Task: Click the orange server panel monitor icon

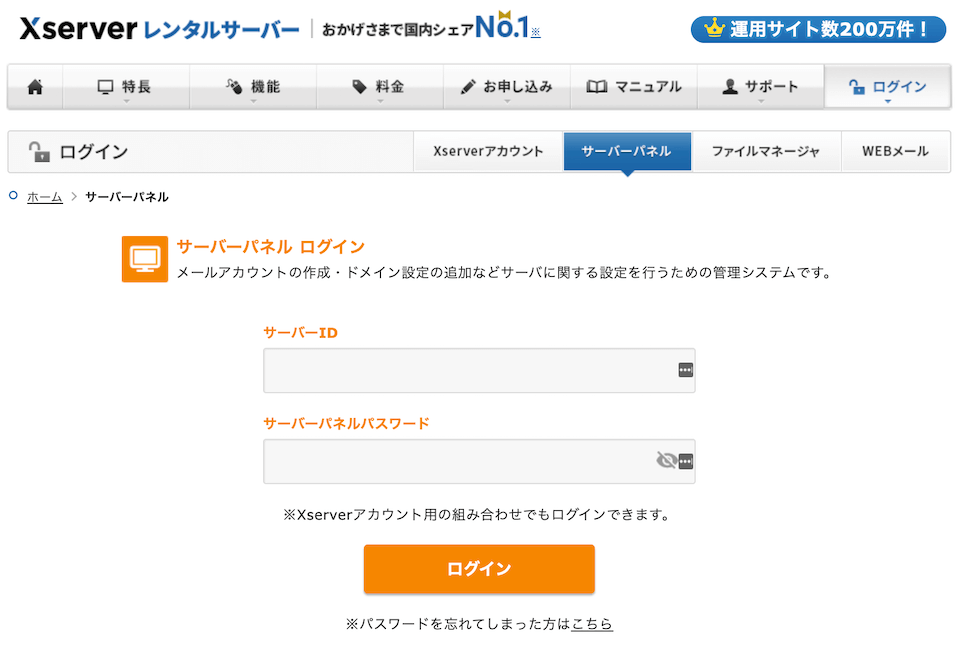Action: 145,259
